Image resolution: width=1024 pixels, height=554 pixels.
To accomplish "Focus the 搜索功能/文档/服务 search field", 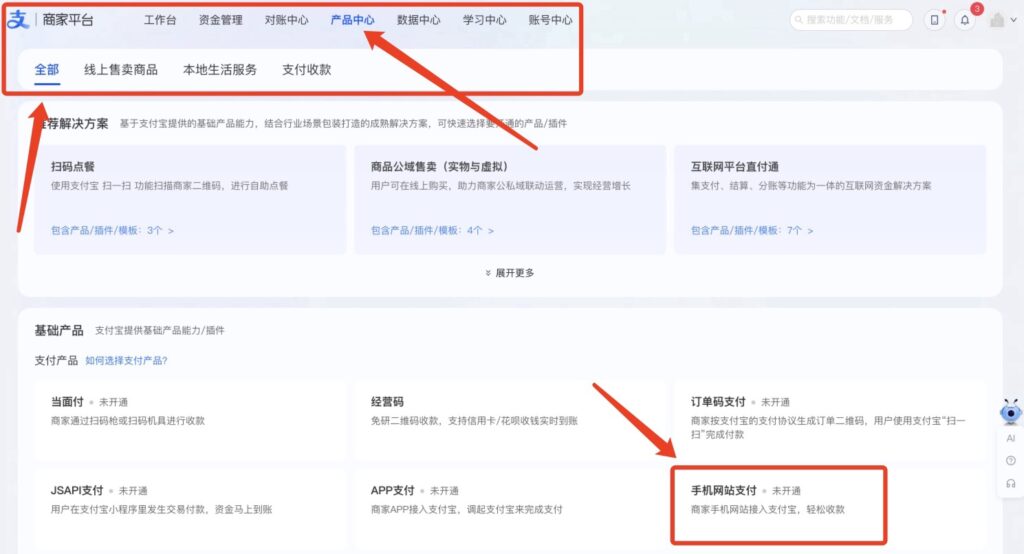I will pyautogui.click(x=851, y=20).
